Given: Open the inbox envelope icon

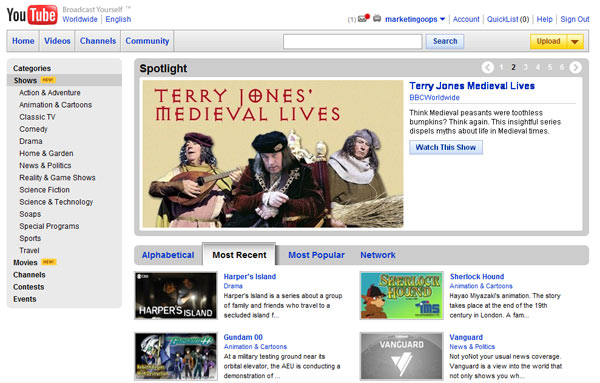Looking at the screenshot, I should (364, 18).
